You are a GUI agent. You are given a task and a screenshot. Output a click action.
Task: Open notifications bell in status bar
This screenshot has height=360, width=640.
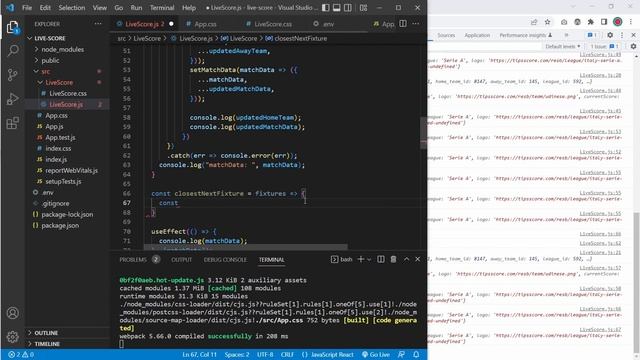point(416,355)
